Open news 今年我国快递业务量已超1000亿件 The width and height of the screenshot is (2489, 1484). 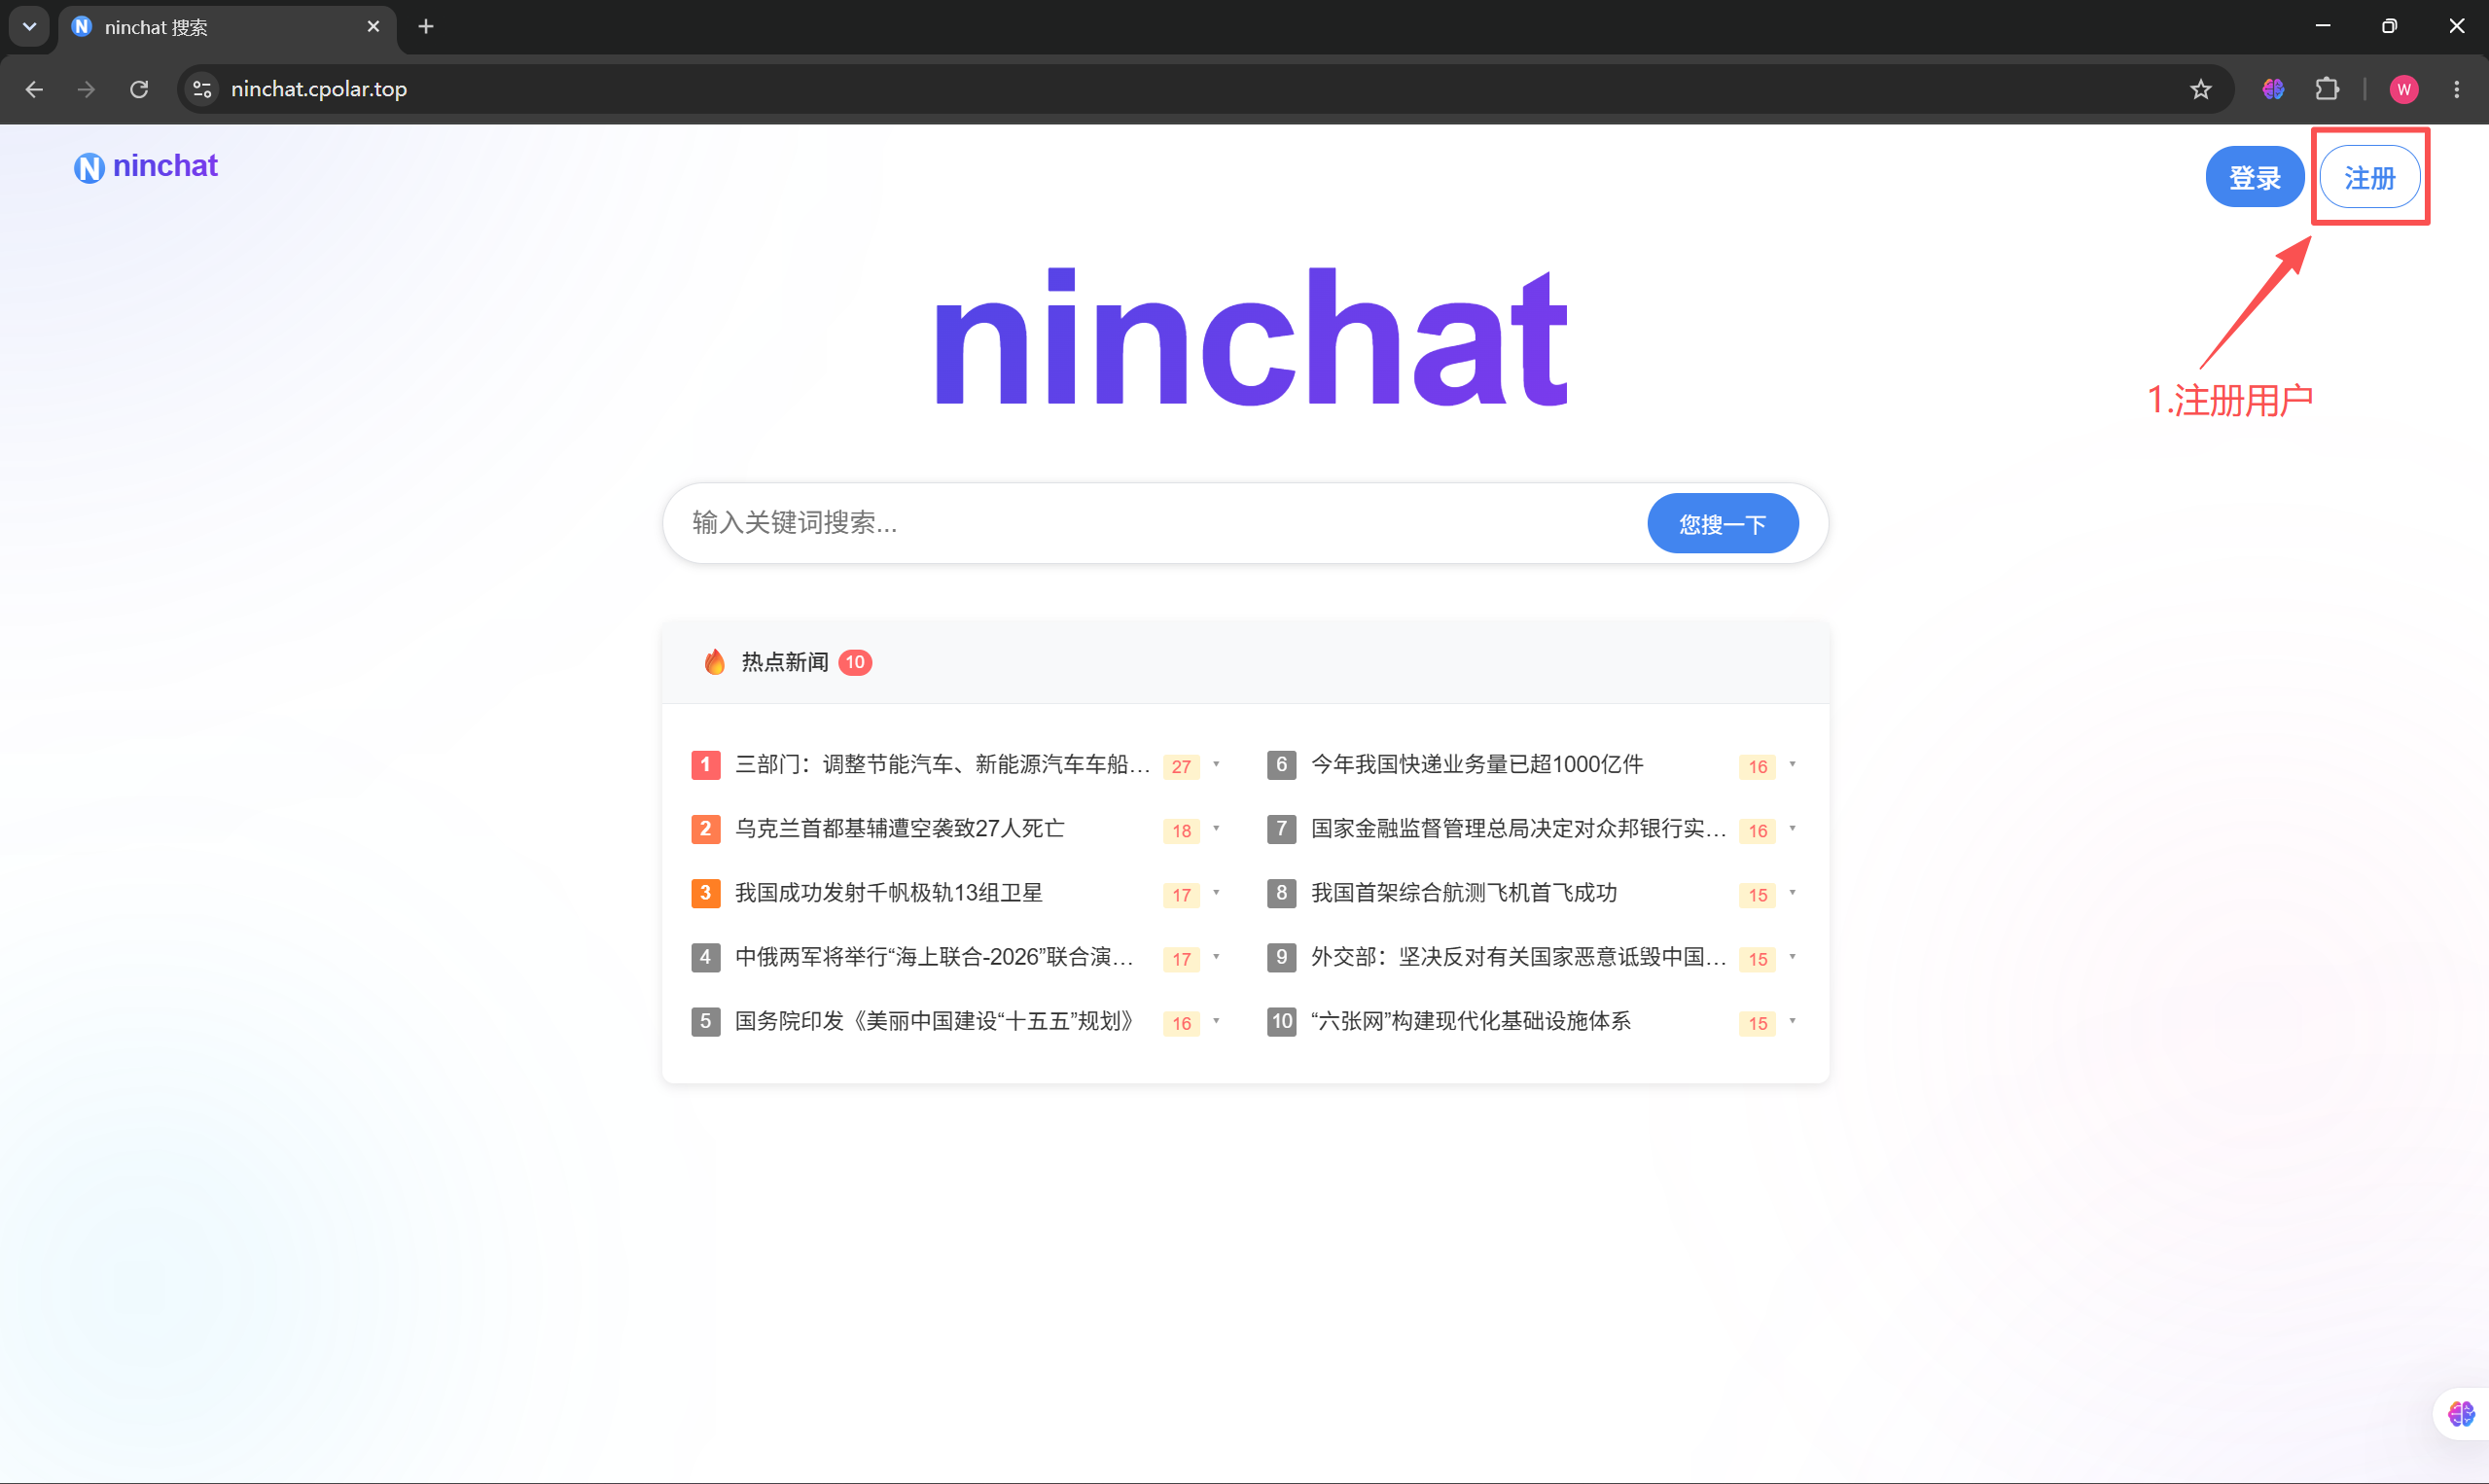tap(1476, 765)
